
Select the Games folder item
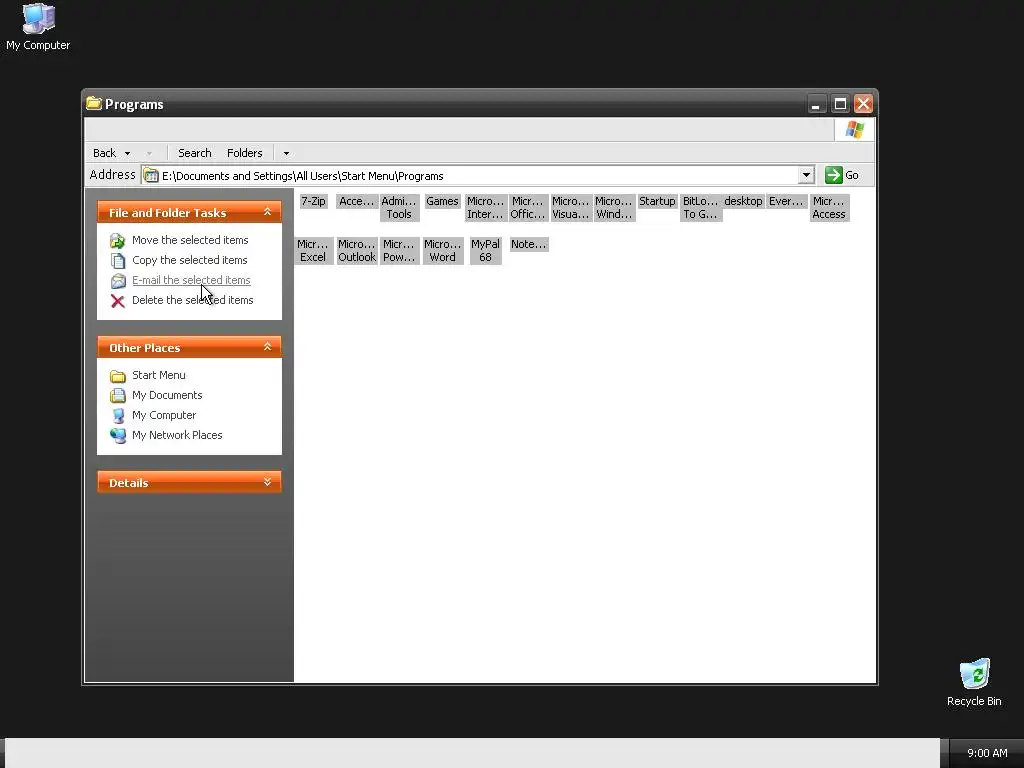point(442,202)
